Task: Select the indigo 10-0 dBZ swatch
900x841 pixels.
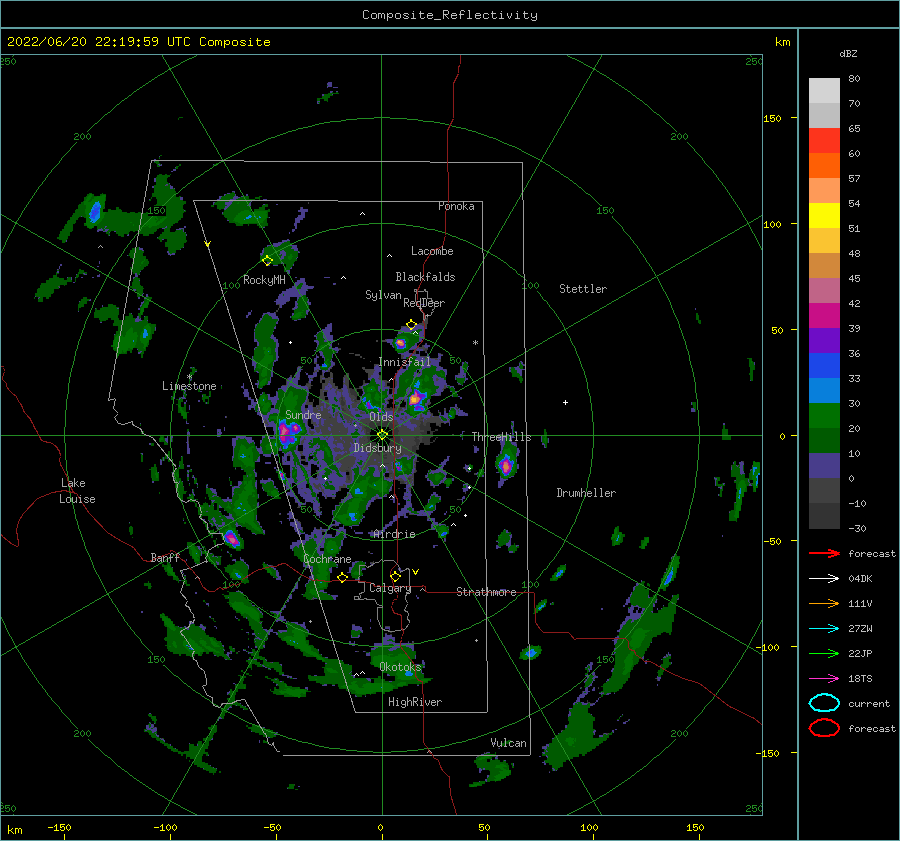Action: 824,465
